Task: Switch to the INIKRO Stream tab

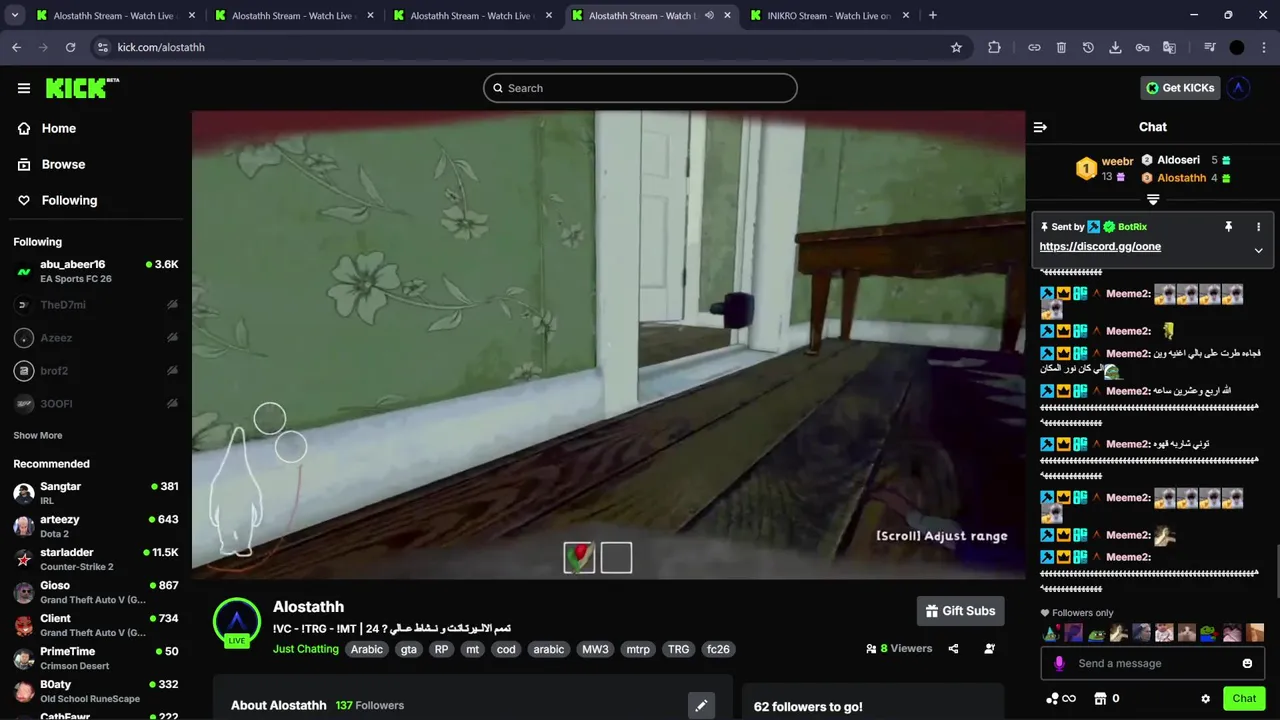Action: (829, 16)
